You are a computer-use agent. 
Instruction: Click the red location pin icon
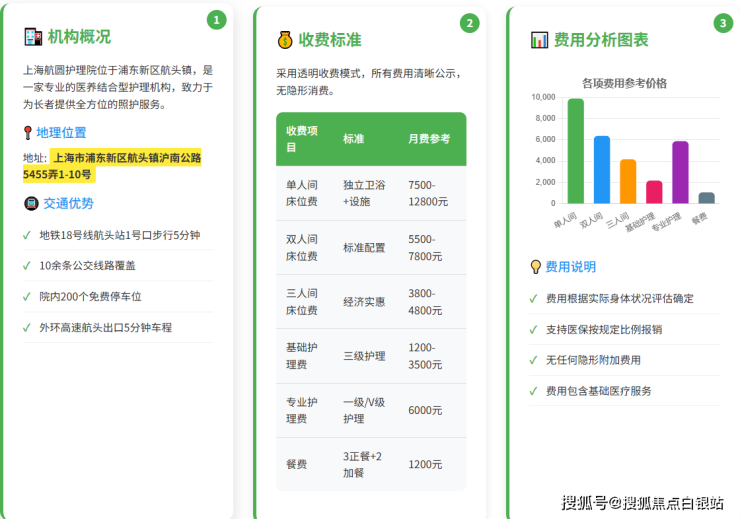click(27, 132)
